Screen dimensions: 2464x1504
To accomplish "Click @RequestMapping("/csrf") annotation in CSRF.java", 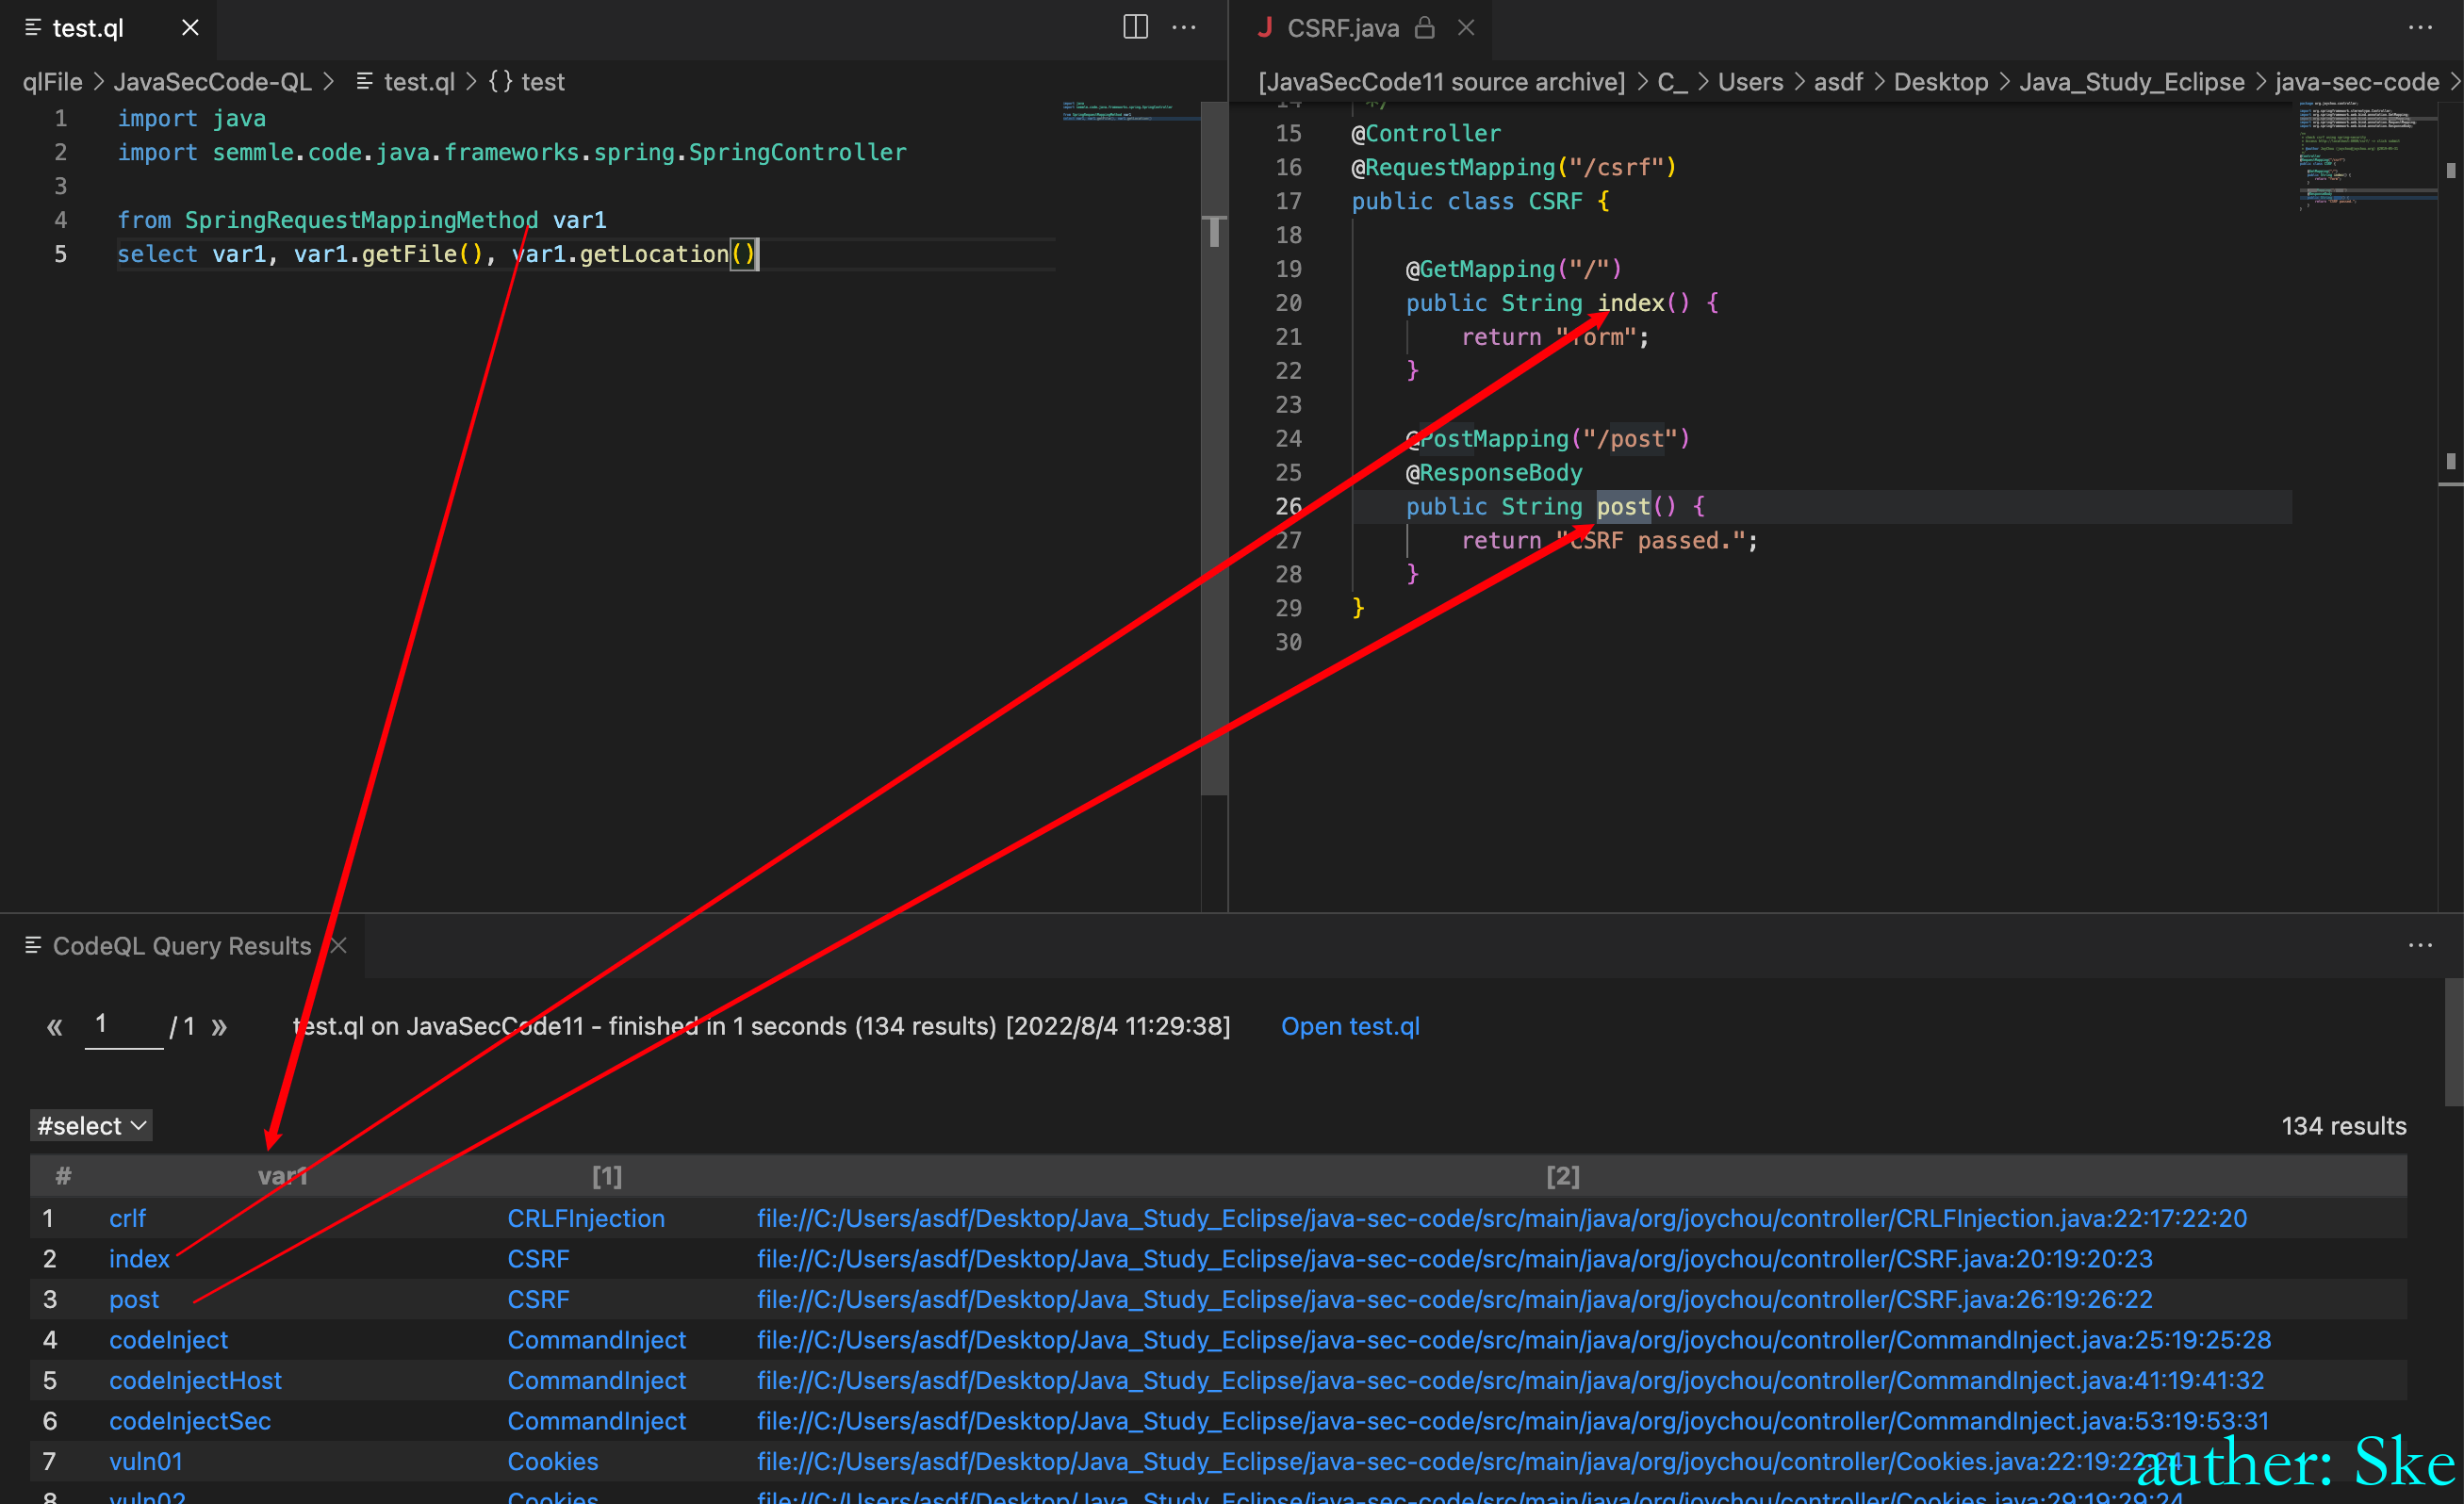I will (1514, 167).
